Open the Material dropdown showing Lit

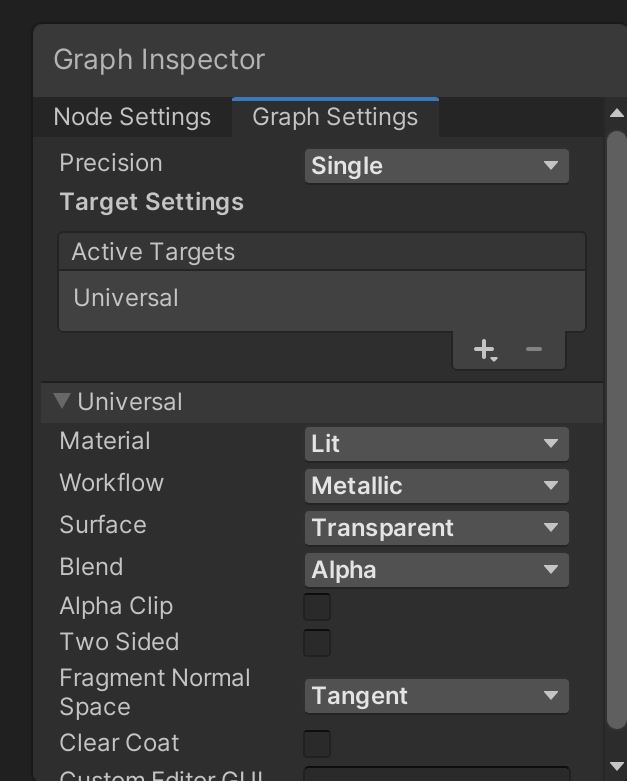(x=436, y=444)
